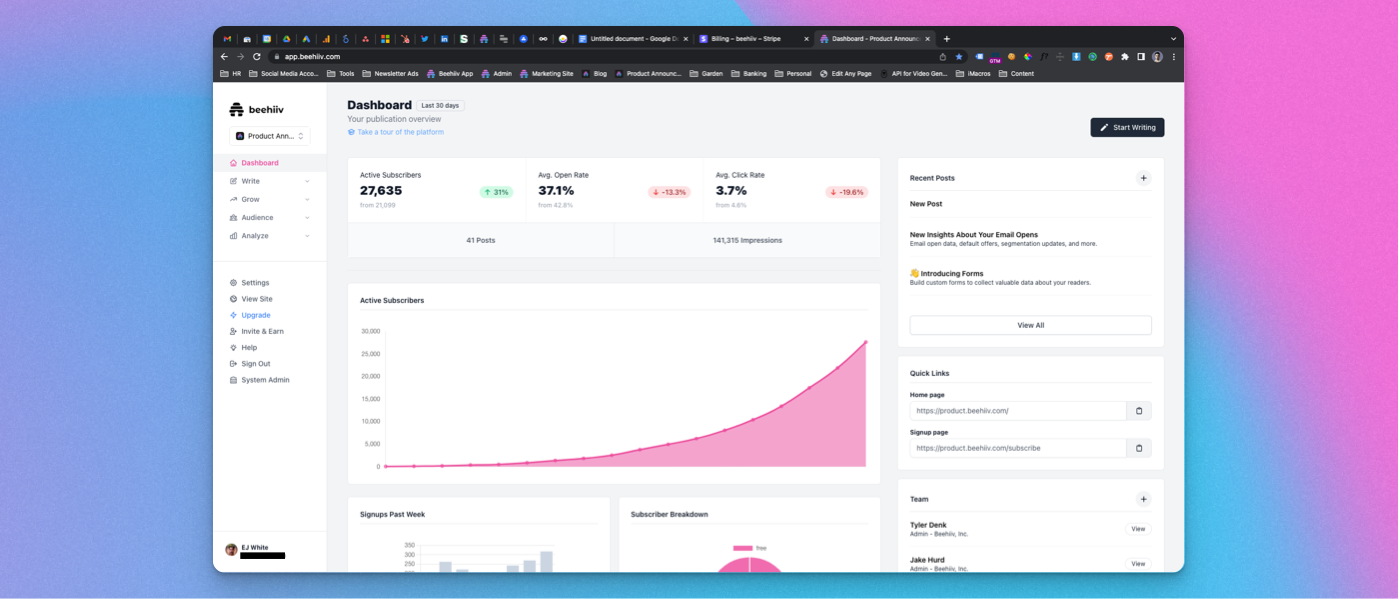This screenshot has width=1399, height=599.
Task: Expand the Analyze menu in sidebar
Action: pyautogui.click(x=270, y=236)
